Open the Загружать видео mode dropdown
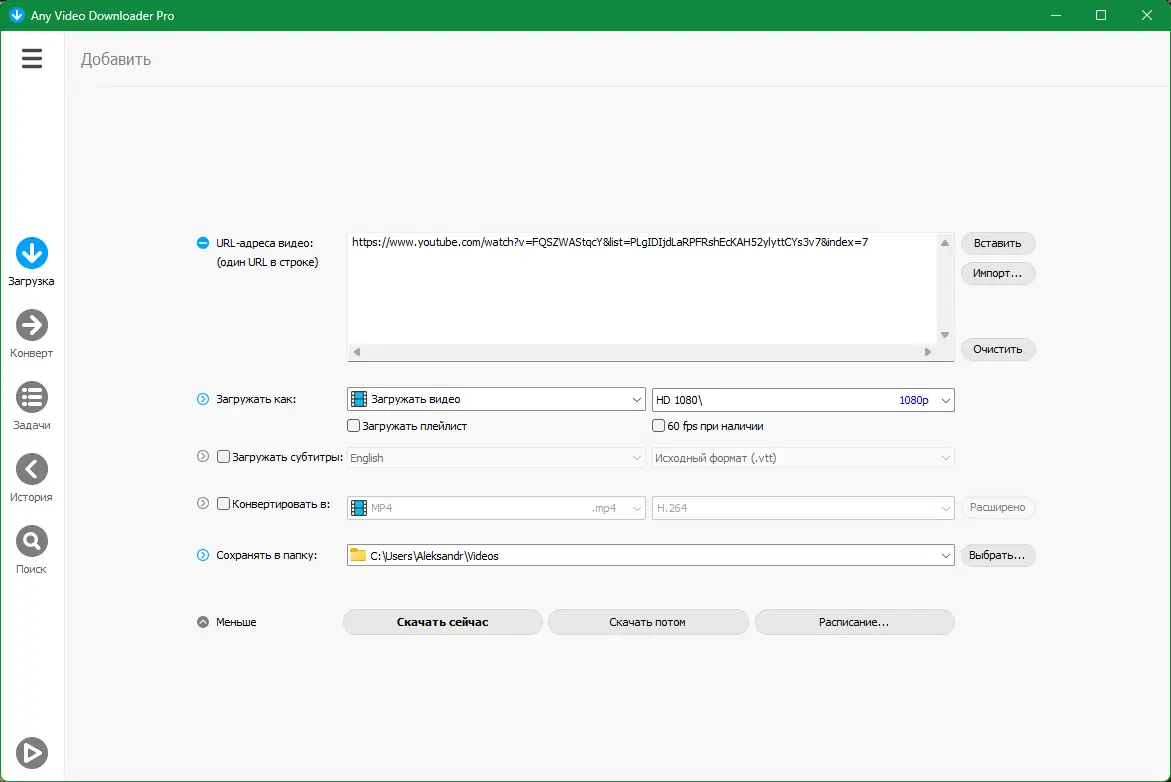The width and height of the screenshot is (1171, 782). click(637, 399)
